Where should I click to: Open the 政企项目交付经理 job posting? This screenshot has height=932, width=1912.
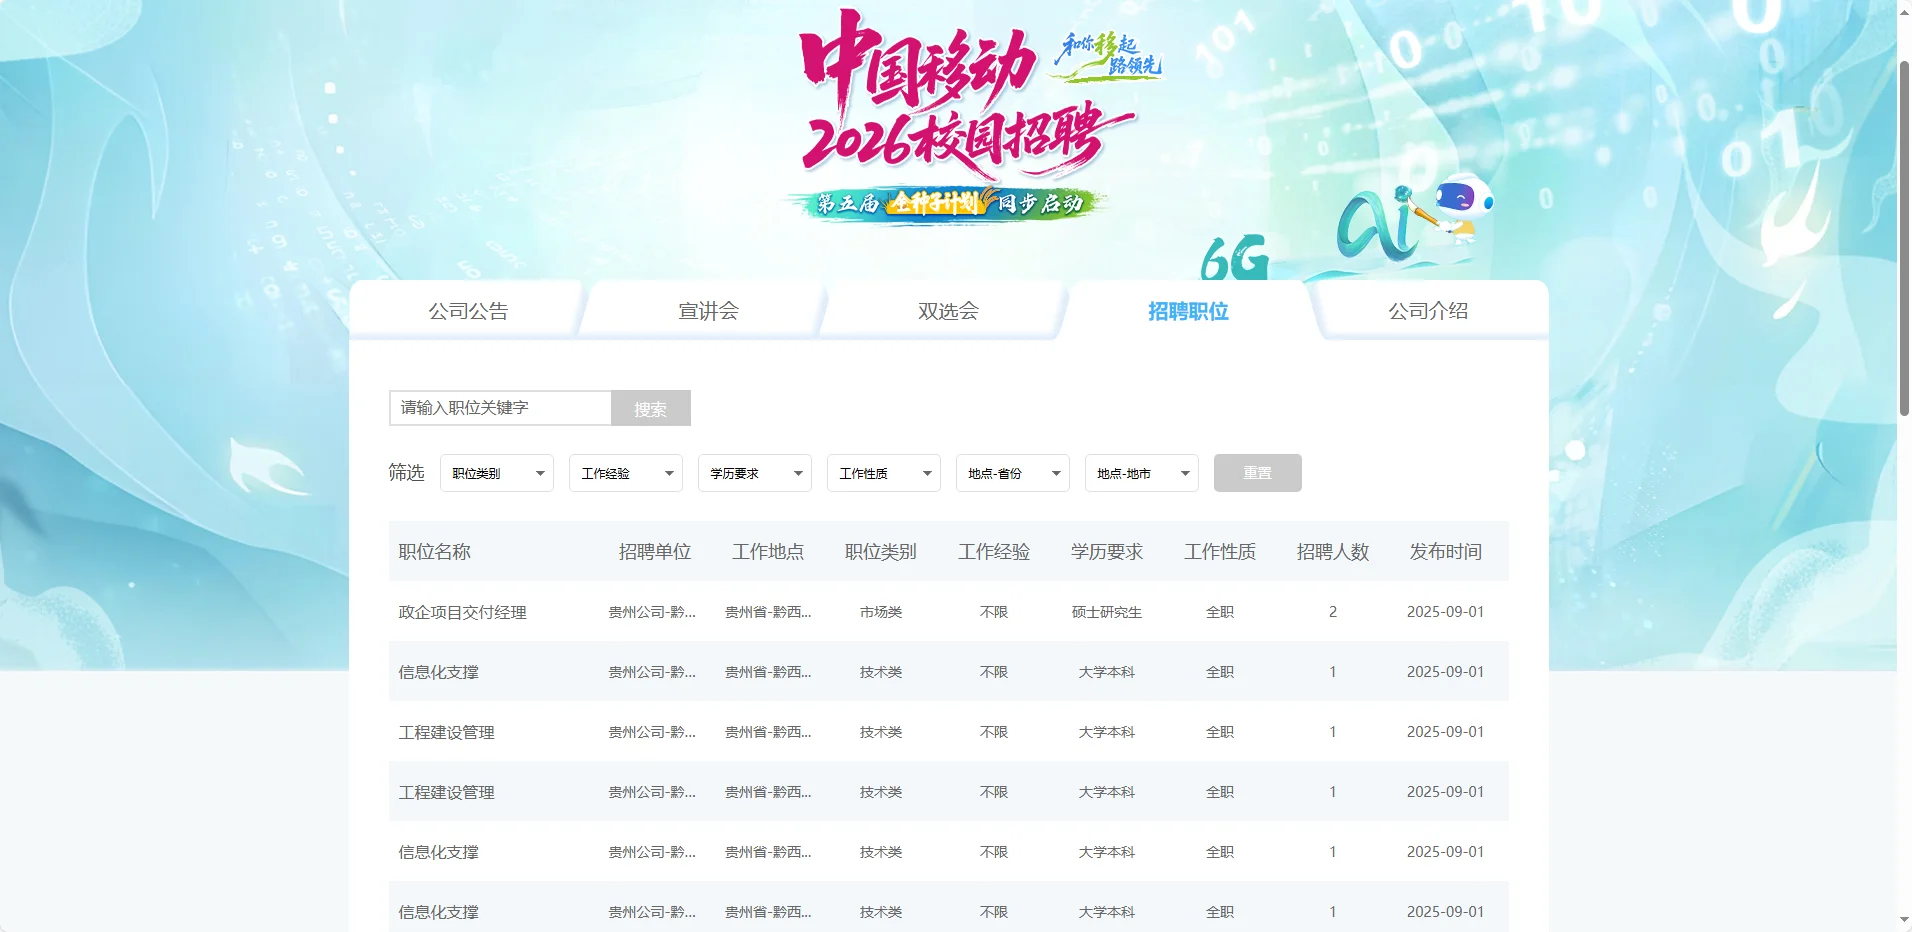462,612
